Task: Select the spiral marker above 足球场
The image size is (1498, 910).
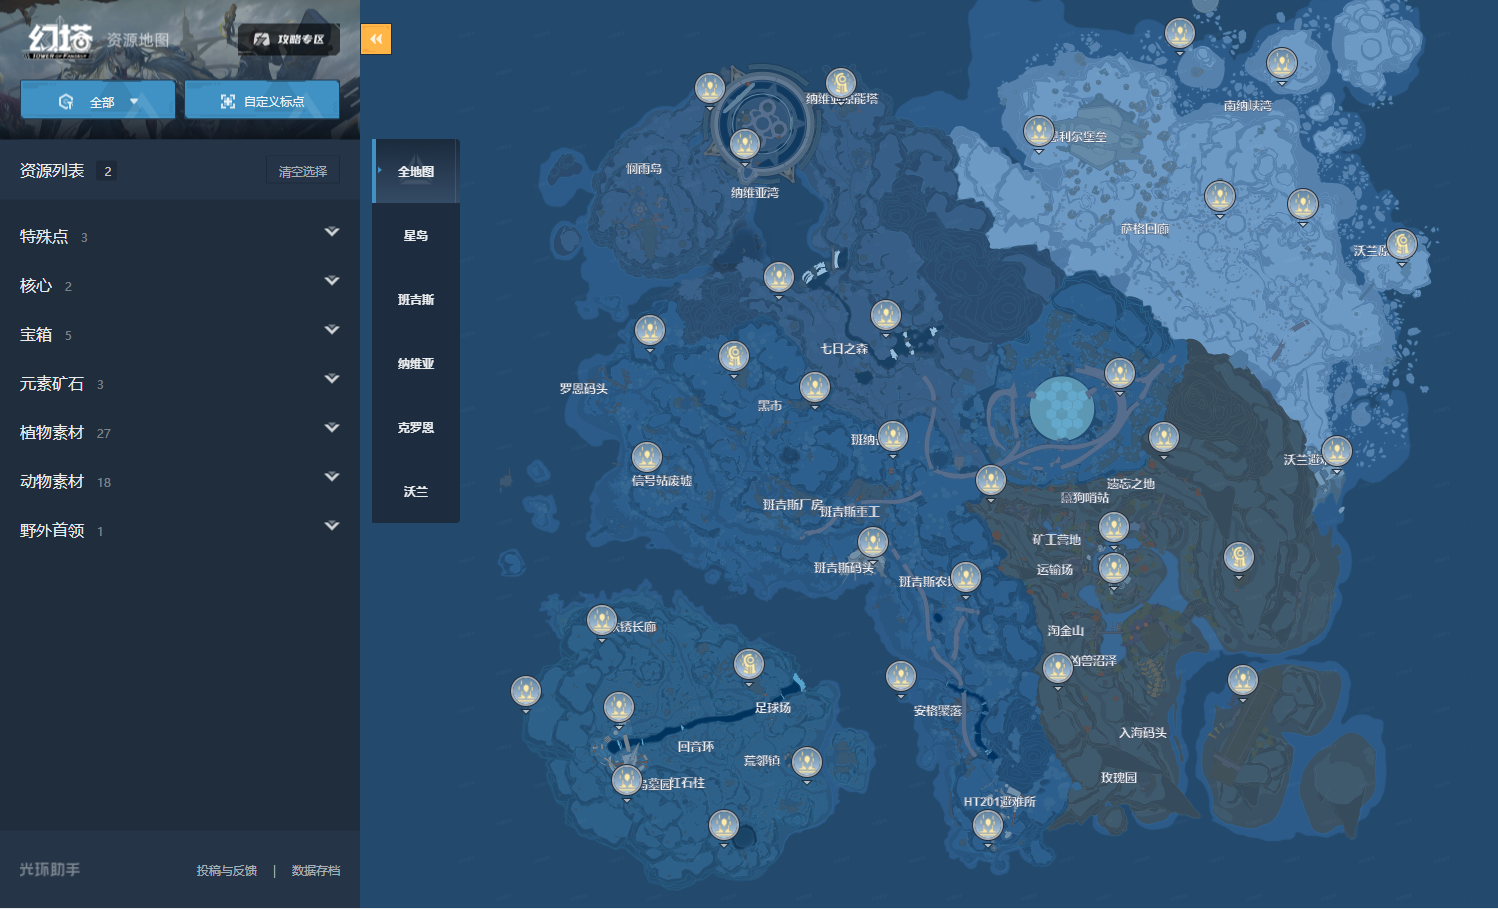Action: pos(749,666)
